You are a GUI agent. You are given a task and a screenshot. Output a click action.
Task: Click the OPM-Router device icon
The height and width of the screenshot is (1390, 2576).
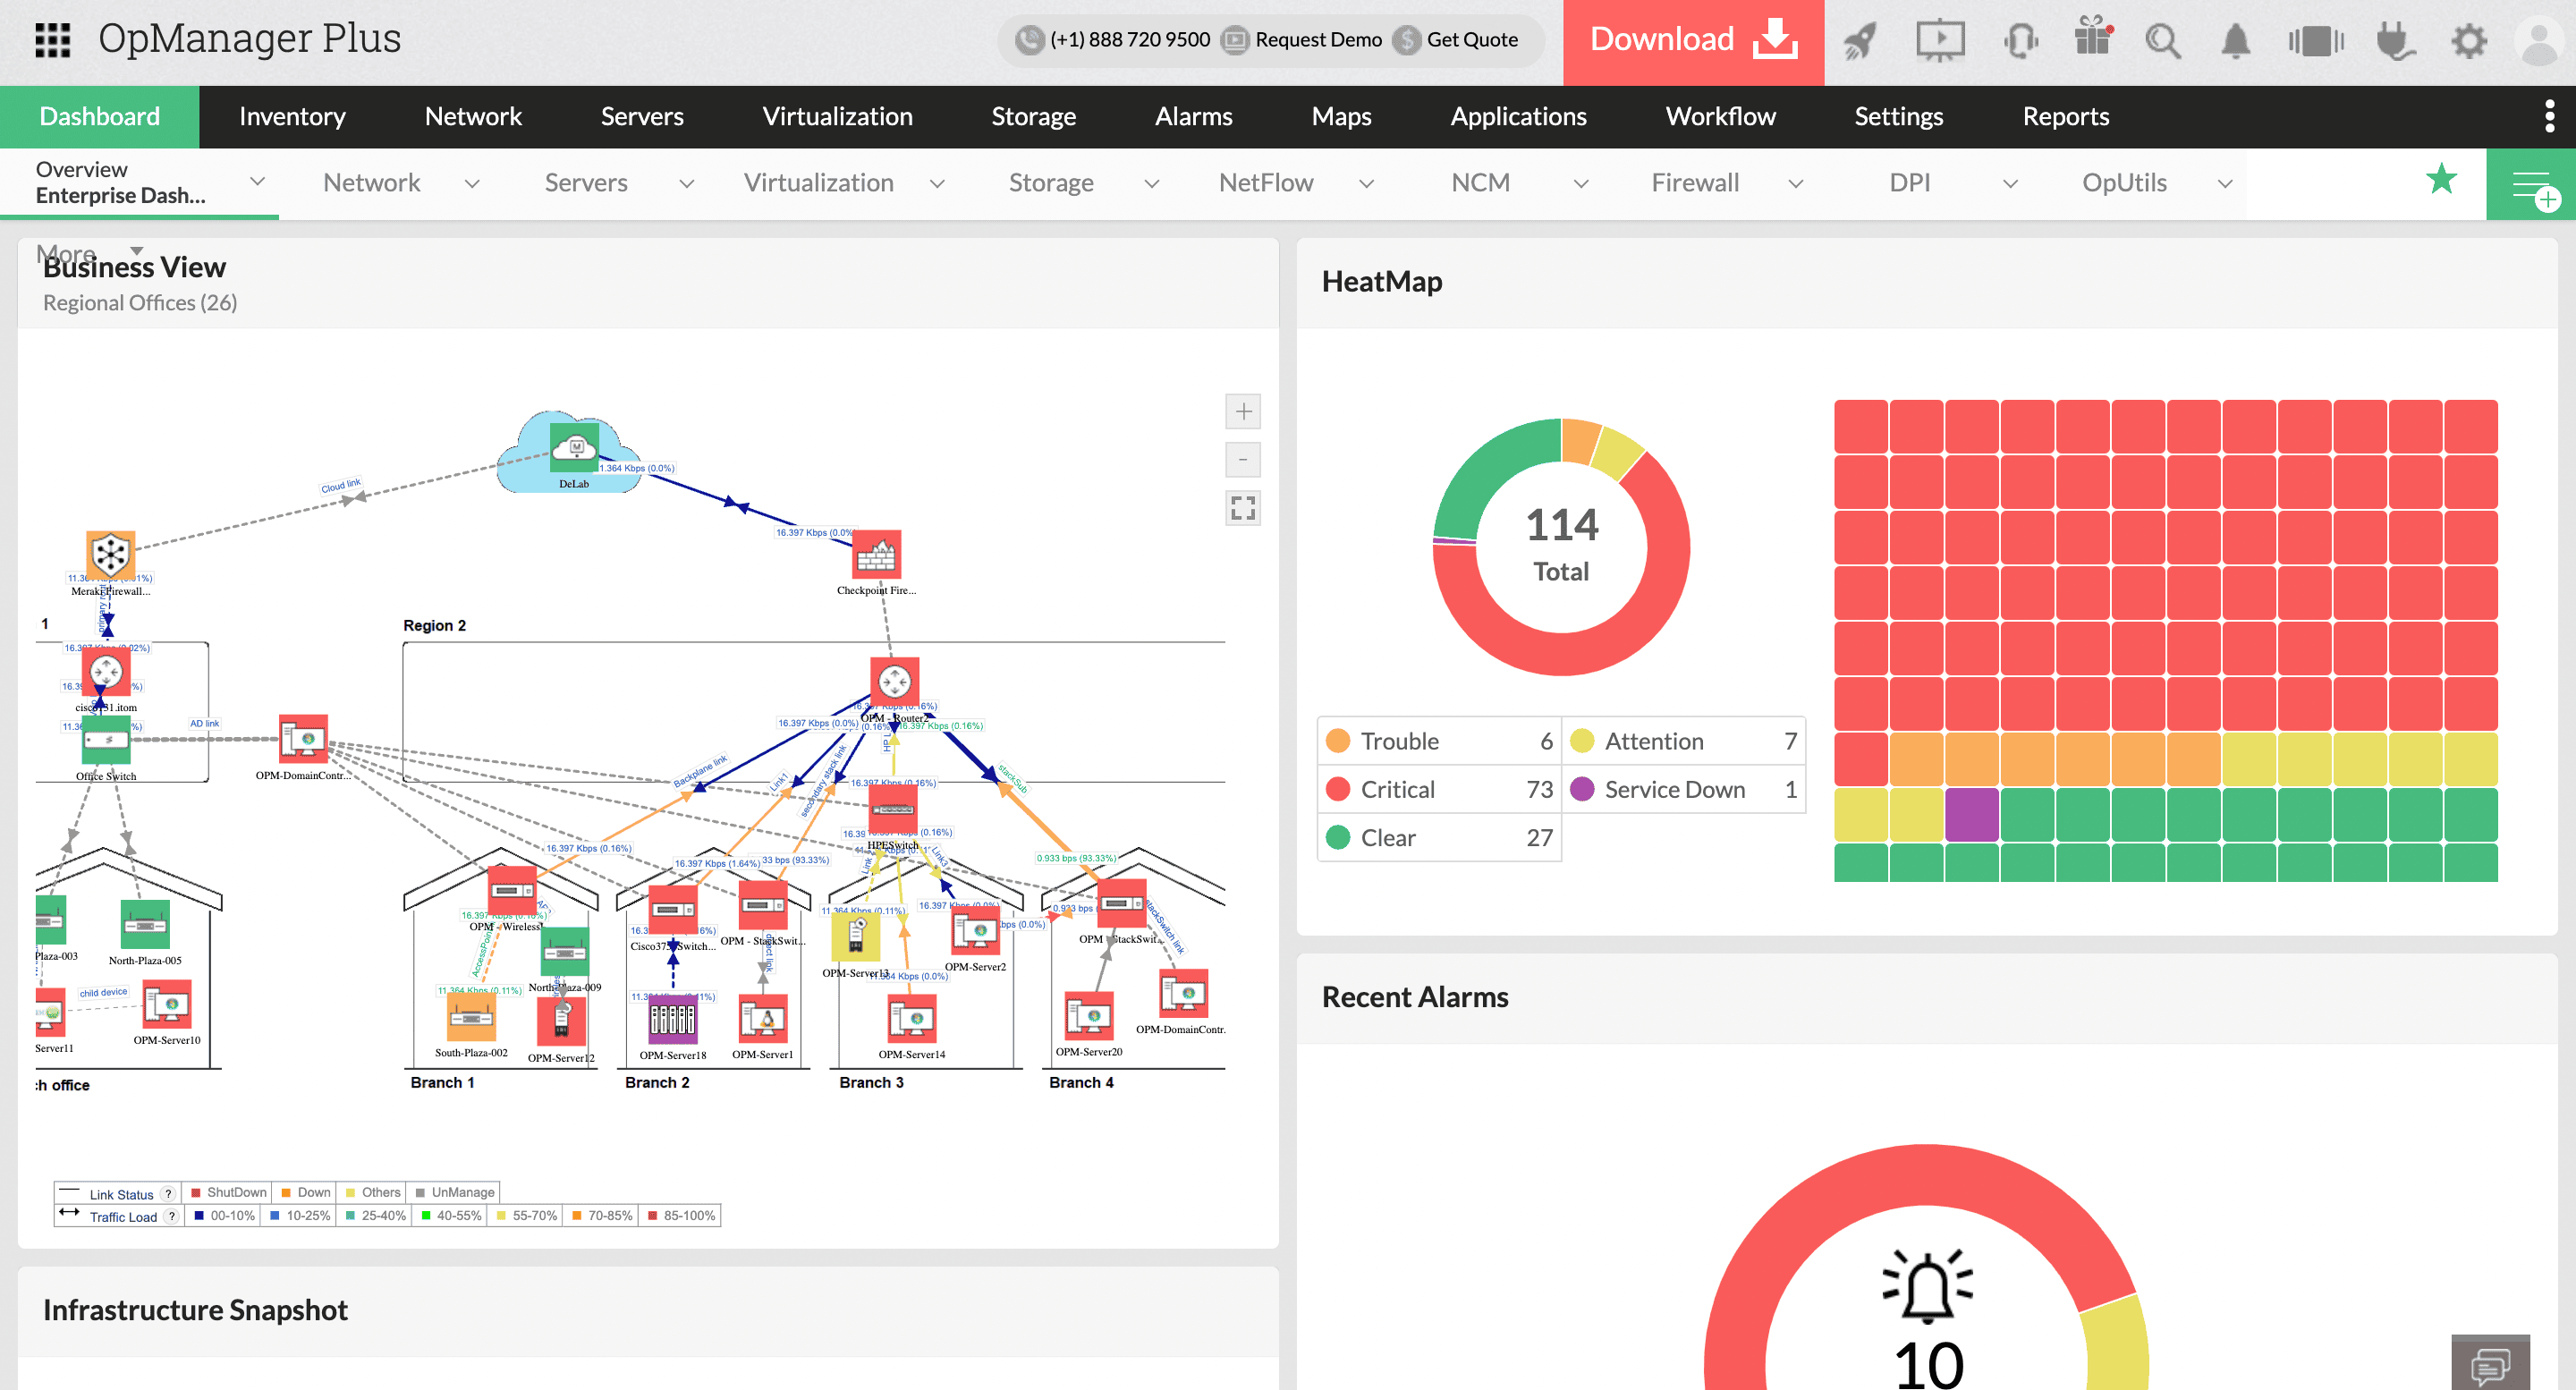click(894, 683)
